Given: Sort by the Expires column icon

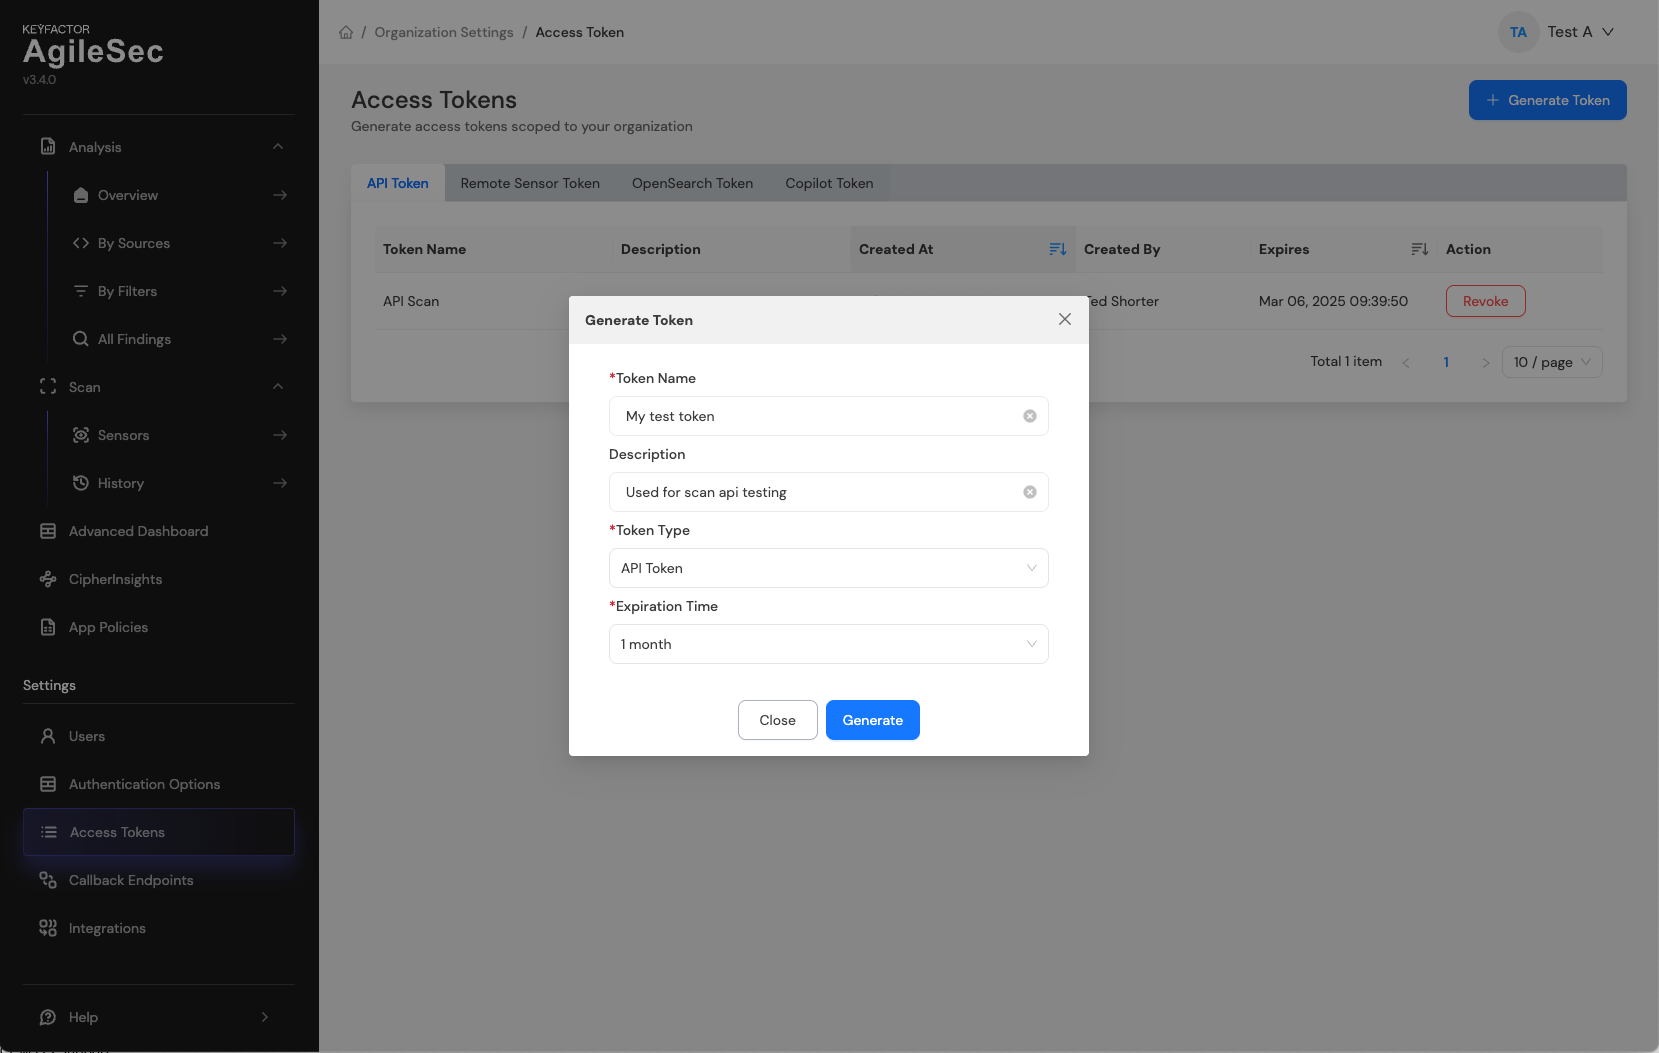Looking at the screenshot, I should coord(1419,249).
